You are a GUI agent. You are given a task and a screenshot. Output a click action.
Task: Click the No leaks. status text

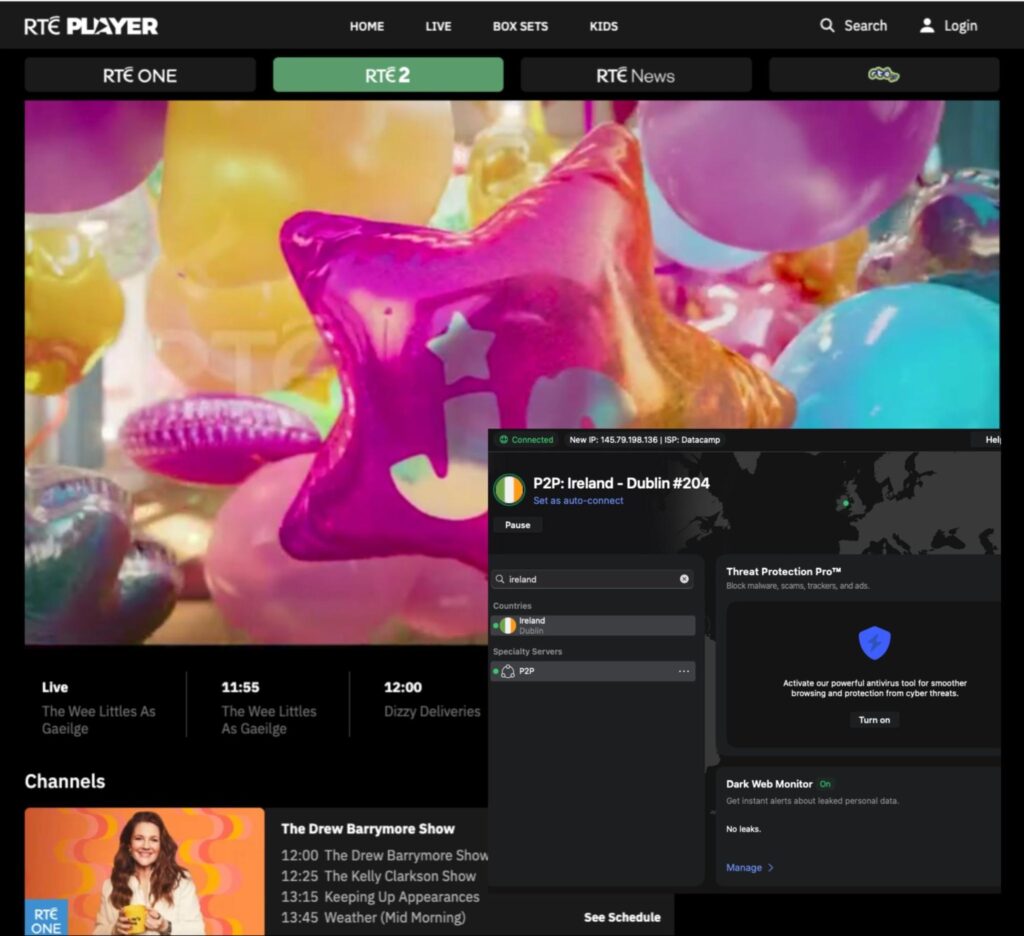pyautogui.click(x=743, y=829)
